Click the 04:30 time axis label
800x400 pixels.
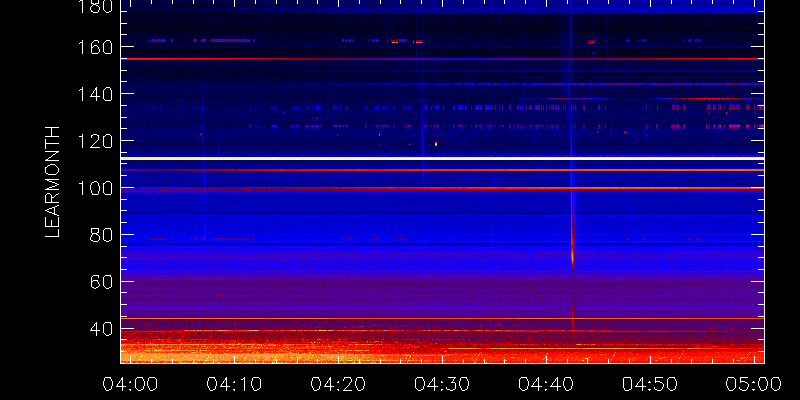[x=442, y=384]
